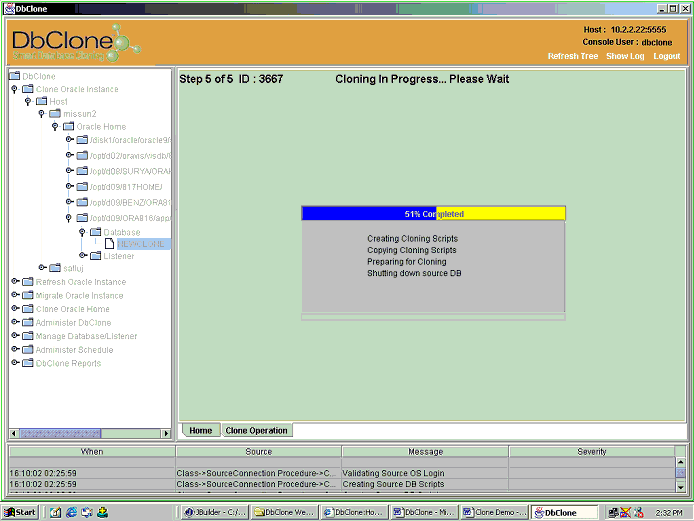Image resolution: width=694 pixels, height=521 pixels.
Task: Expand the Listener tree node
Action: pos(82,255)
